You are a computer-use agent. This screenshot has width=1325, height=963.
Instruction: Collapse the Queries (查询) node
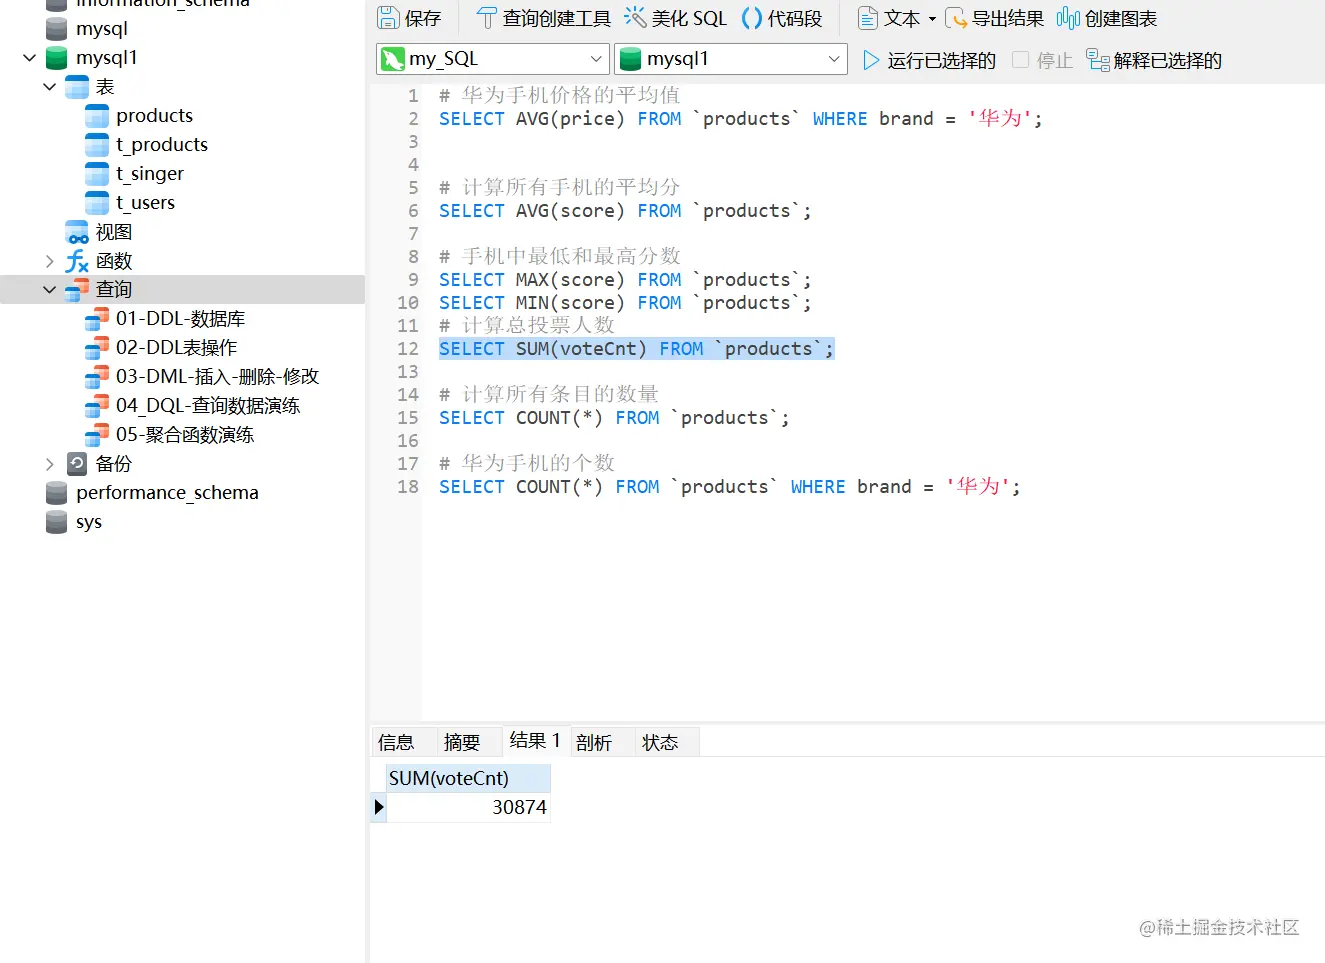click(50, 290)
